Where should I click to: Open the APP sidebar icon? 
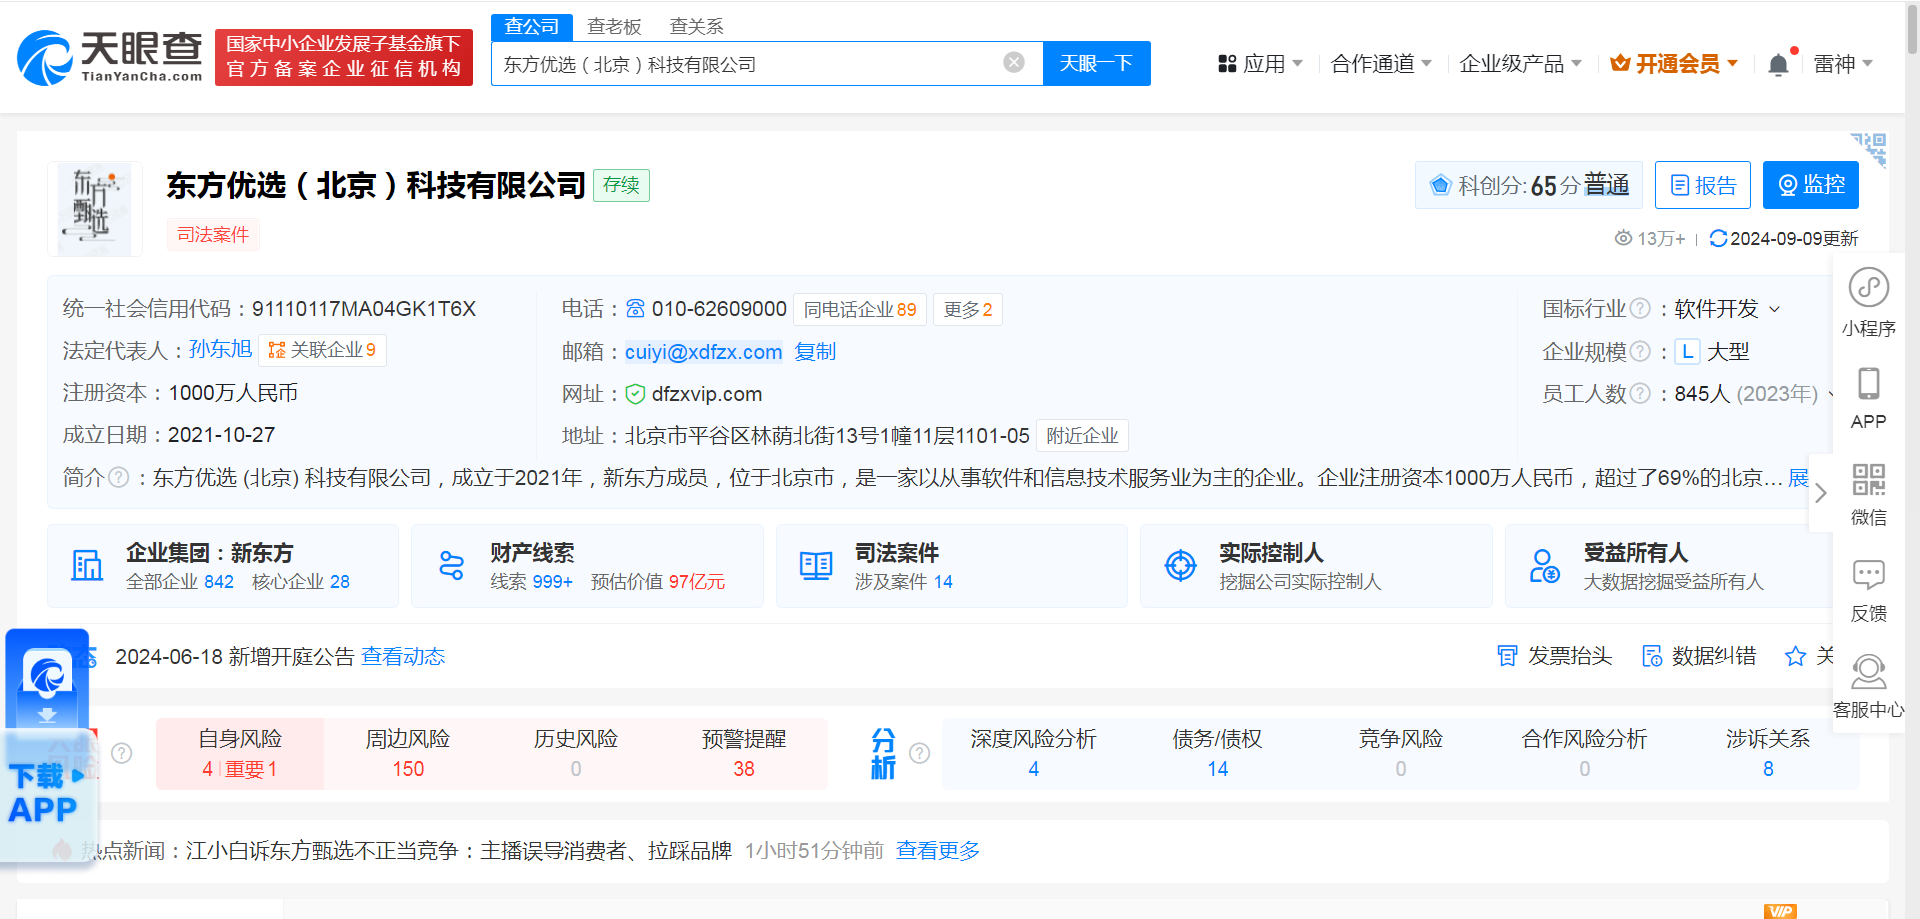coord(1869,397)
